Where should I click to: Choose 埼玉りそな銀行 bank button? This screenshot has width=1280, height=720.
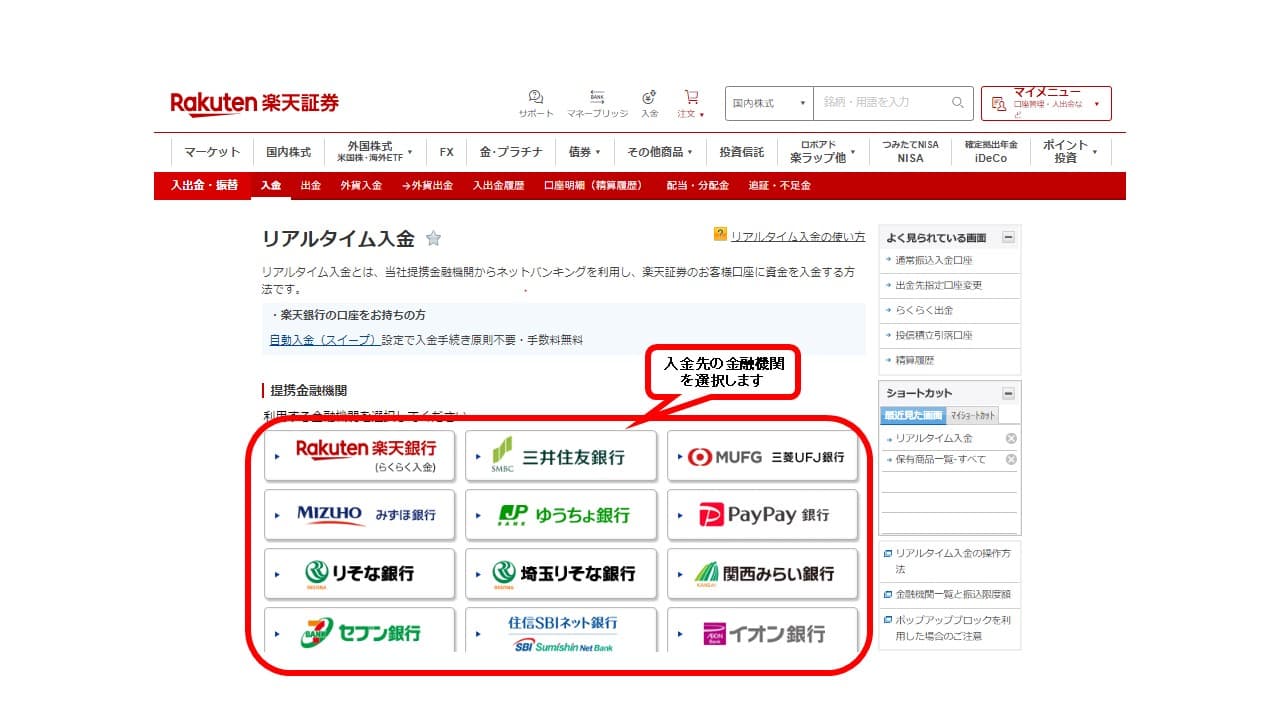tap(561, 574)
